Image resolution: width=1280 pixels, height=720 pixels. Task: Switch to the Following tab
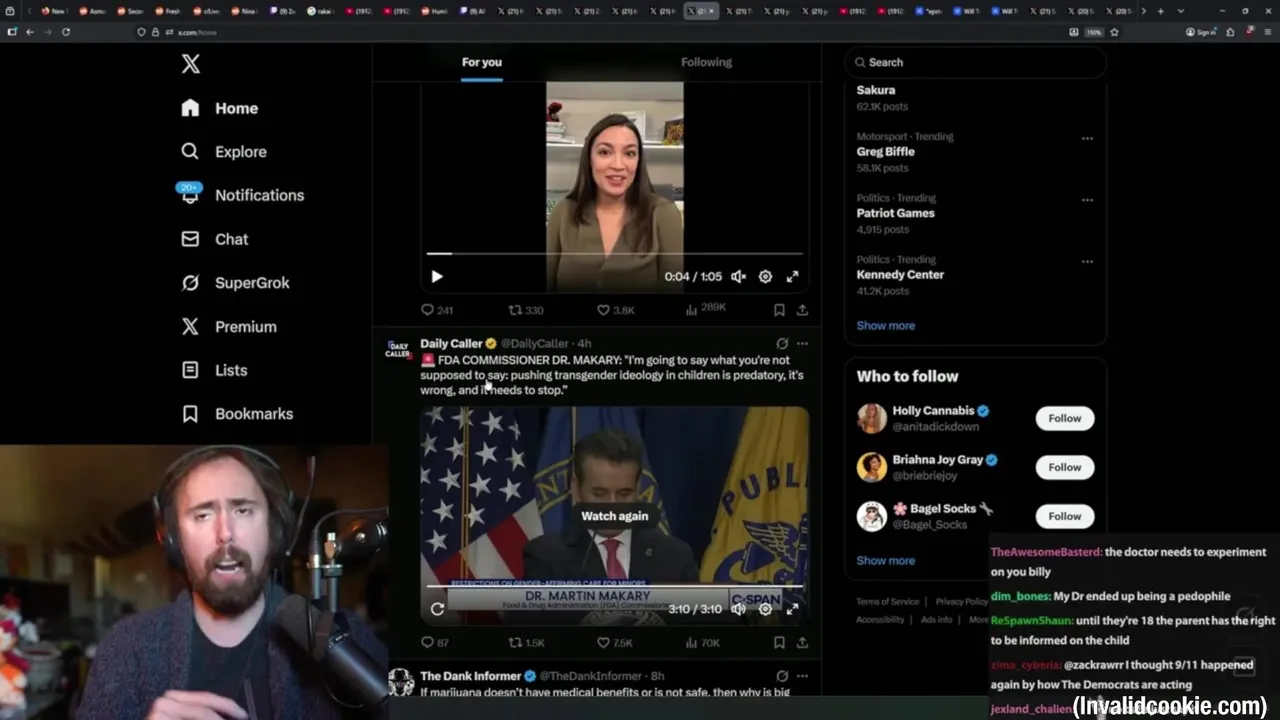(x=706, y=62)
